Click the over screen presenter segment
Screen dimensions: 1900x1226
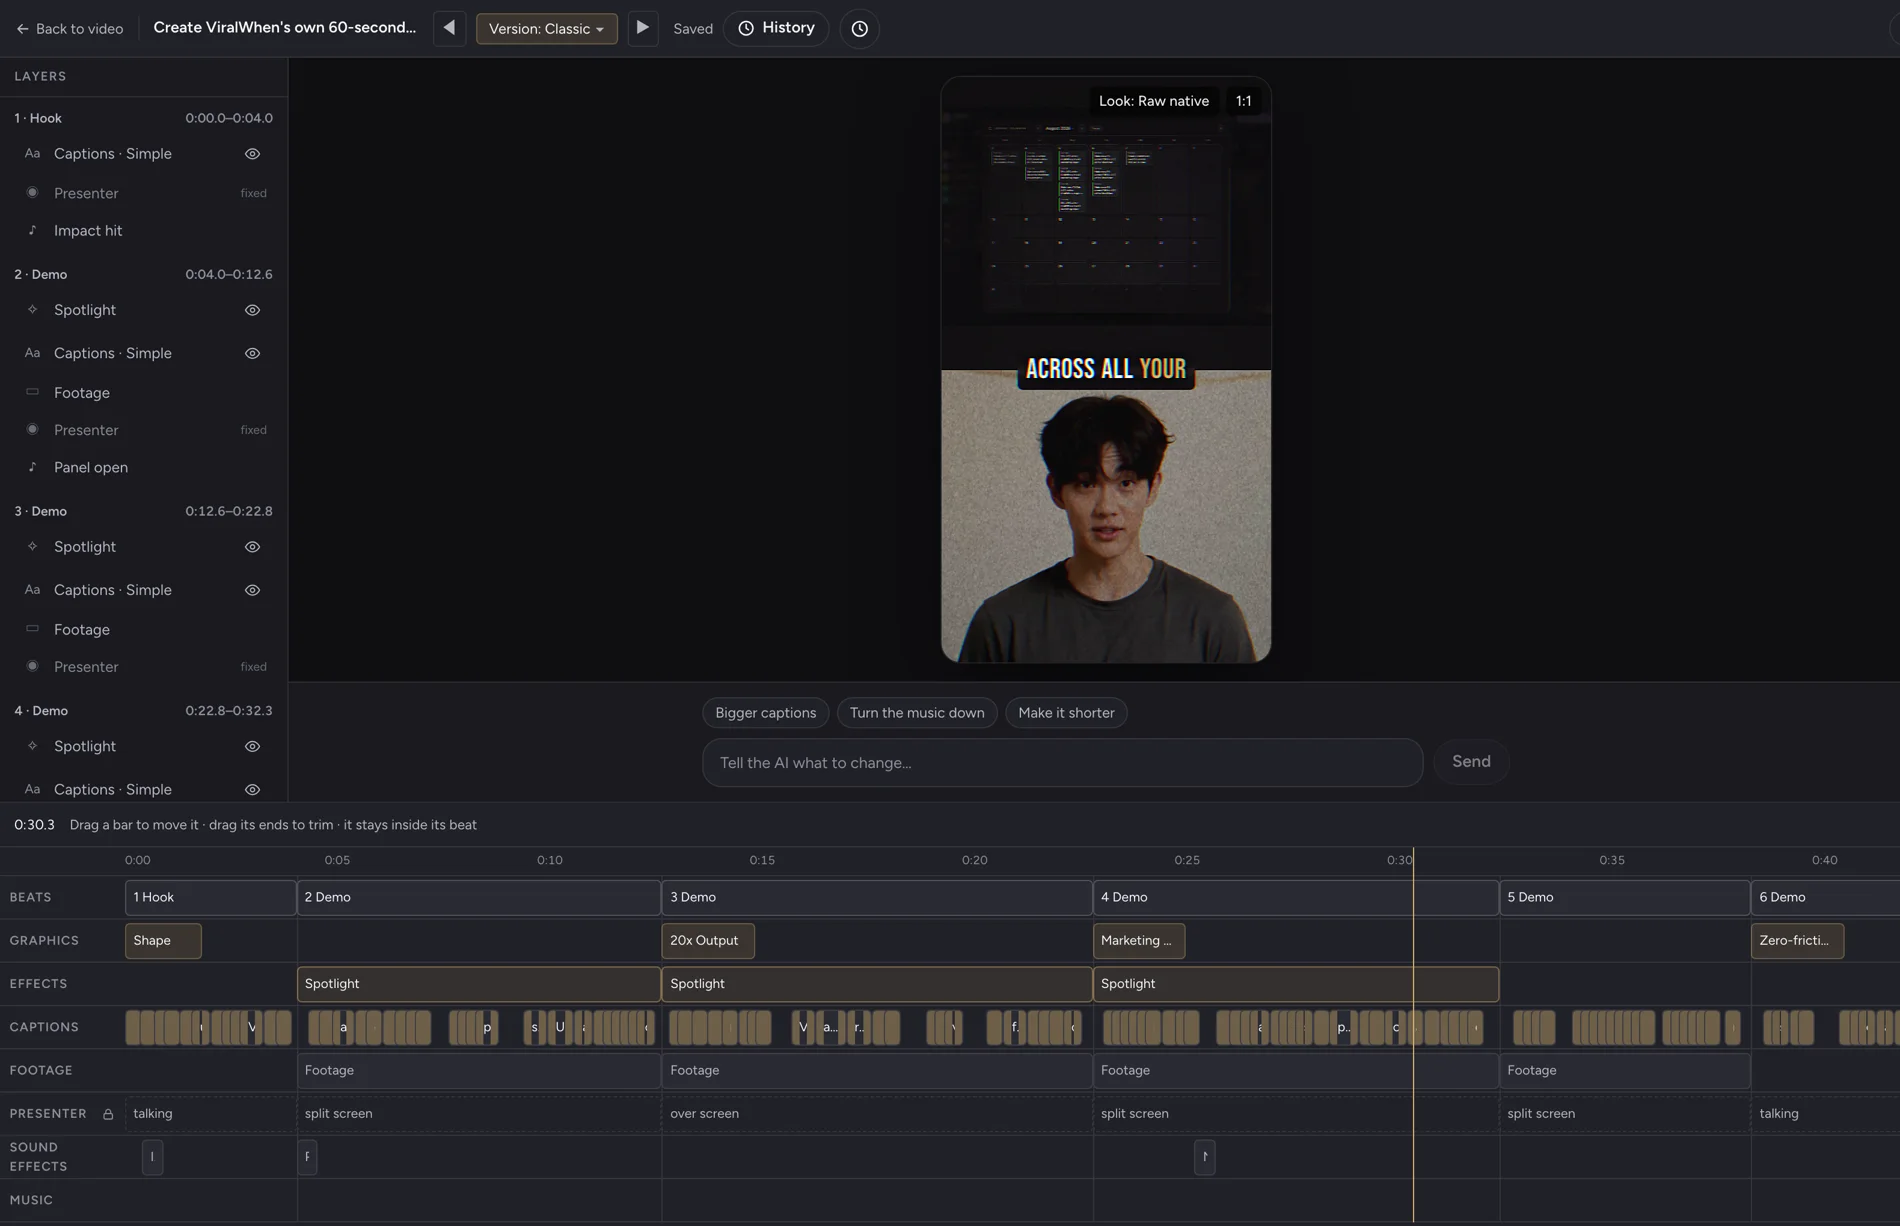(876, 1114)
